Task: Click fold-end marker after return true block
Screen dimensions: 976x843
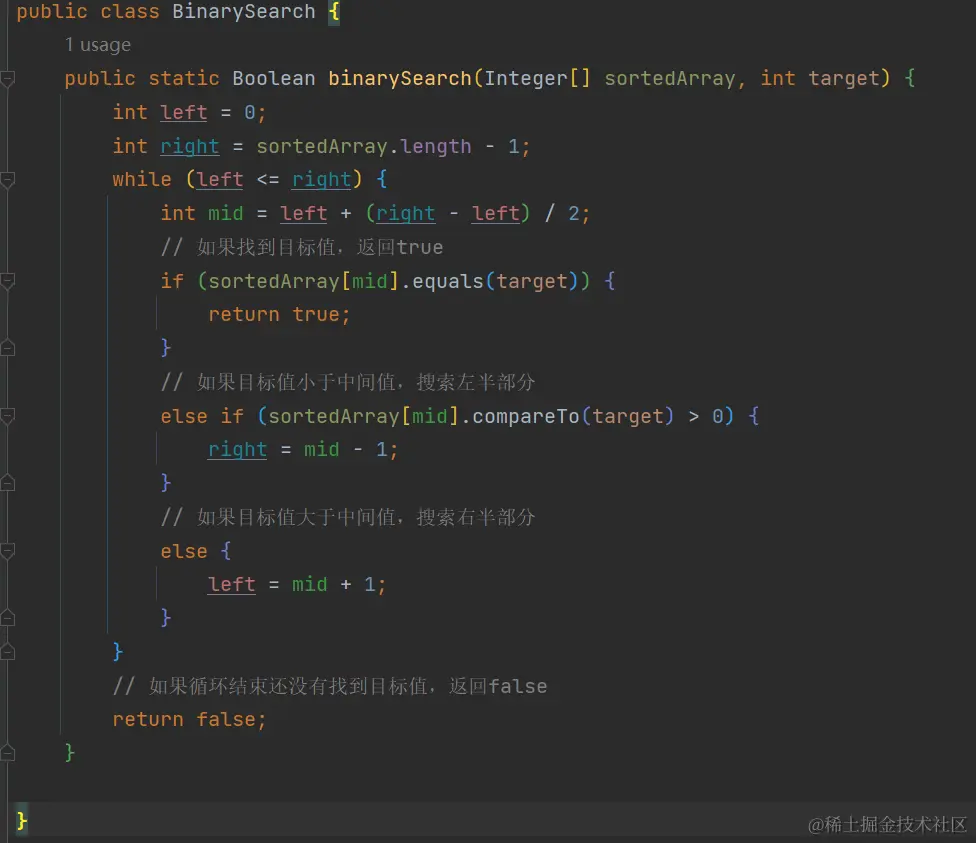Action: coord(7,347)
